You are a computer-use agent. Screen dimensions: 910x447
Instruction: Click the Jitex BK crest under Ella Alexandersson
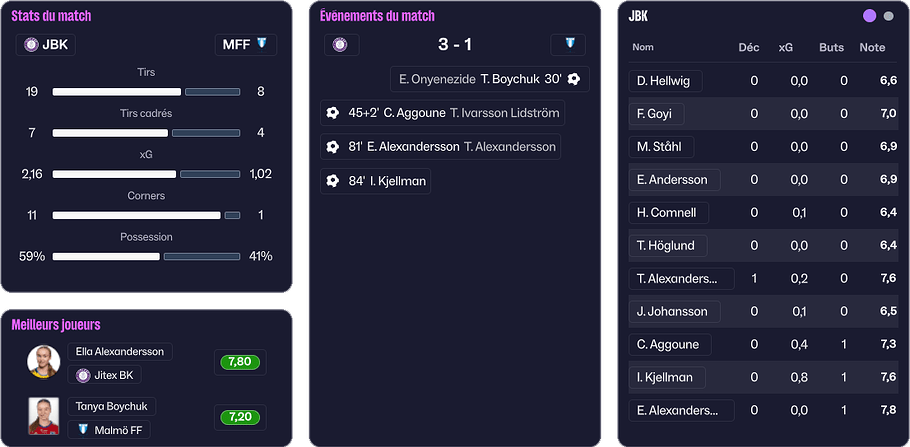(83, 376)
